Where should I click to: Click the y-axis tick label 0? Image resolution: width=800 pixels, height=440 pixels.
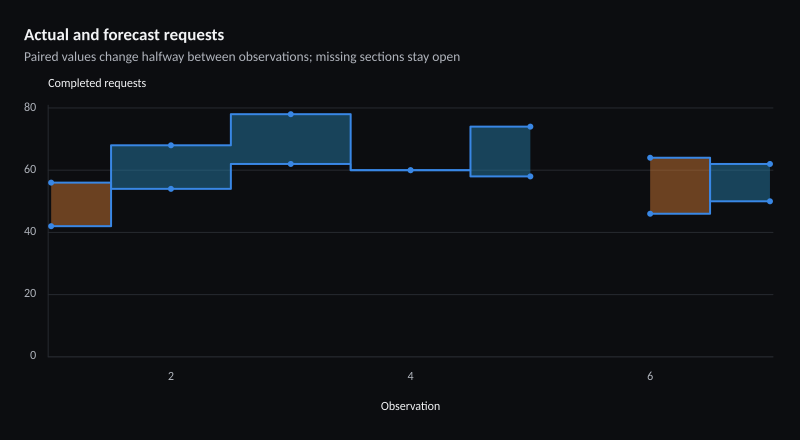click(x=33, y=356)
